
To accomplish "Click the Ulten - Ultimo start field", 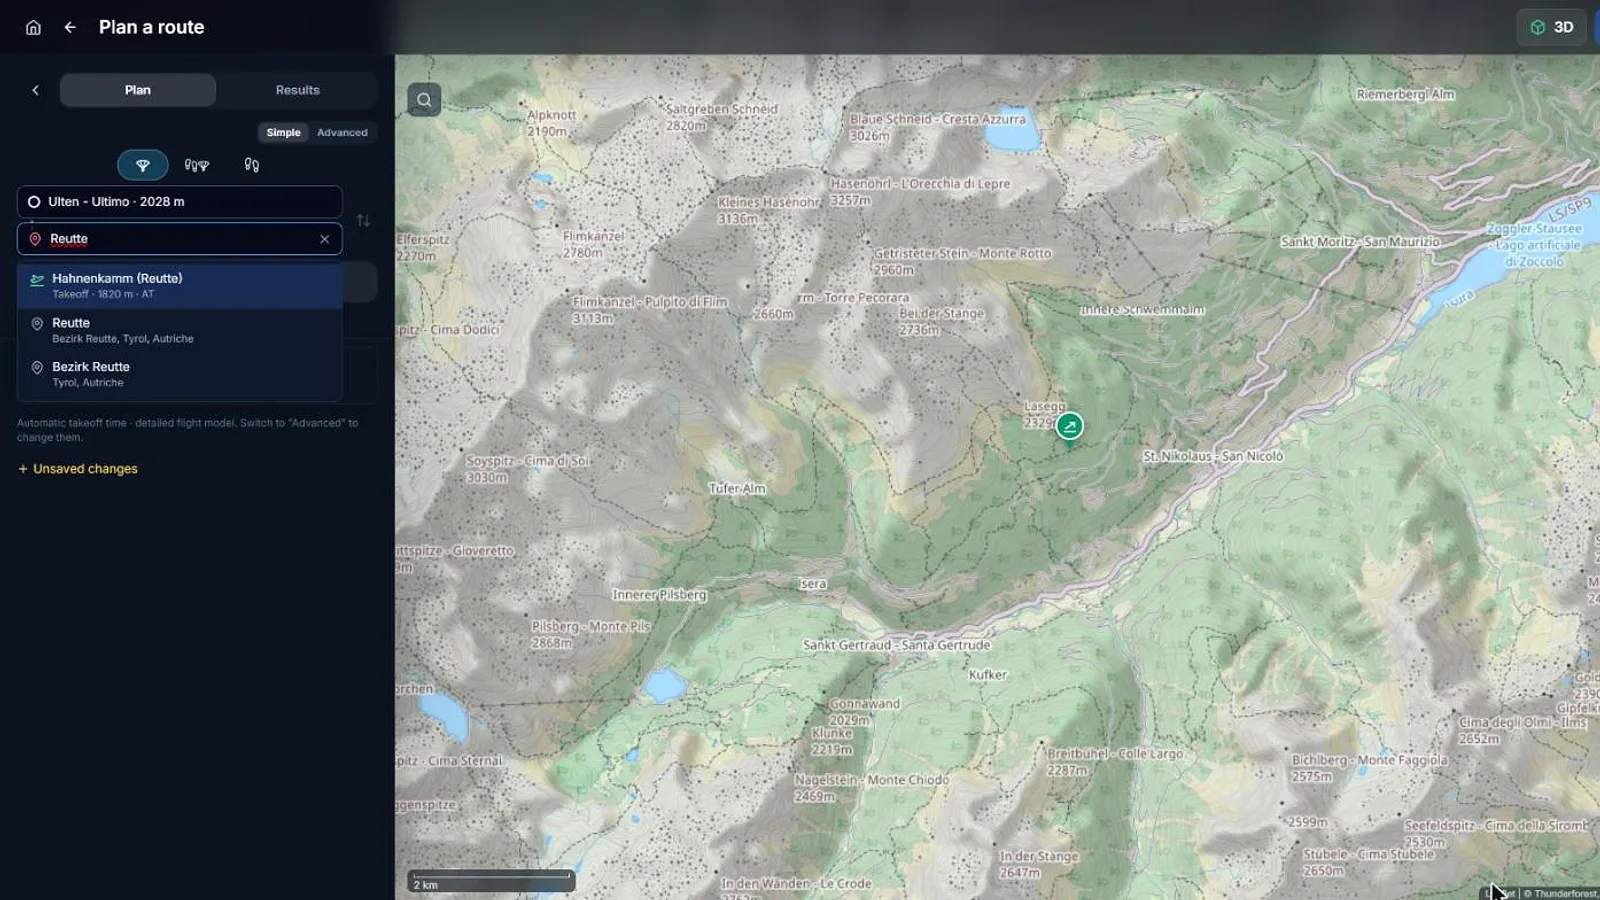I will (x=180, y=202).
